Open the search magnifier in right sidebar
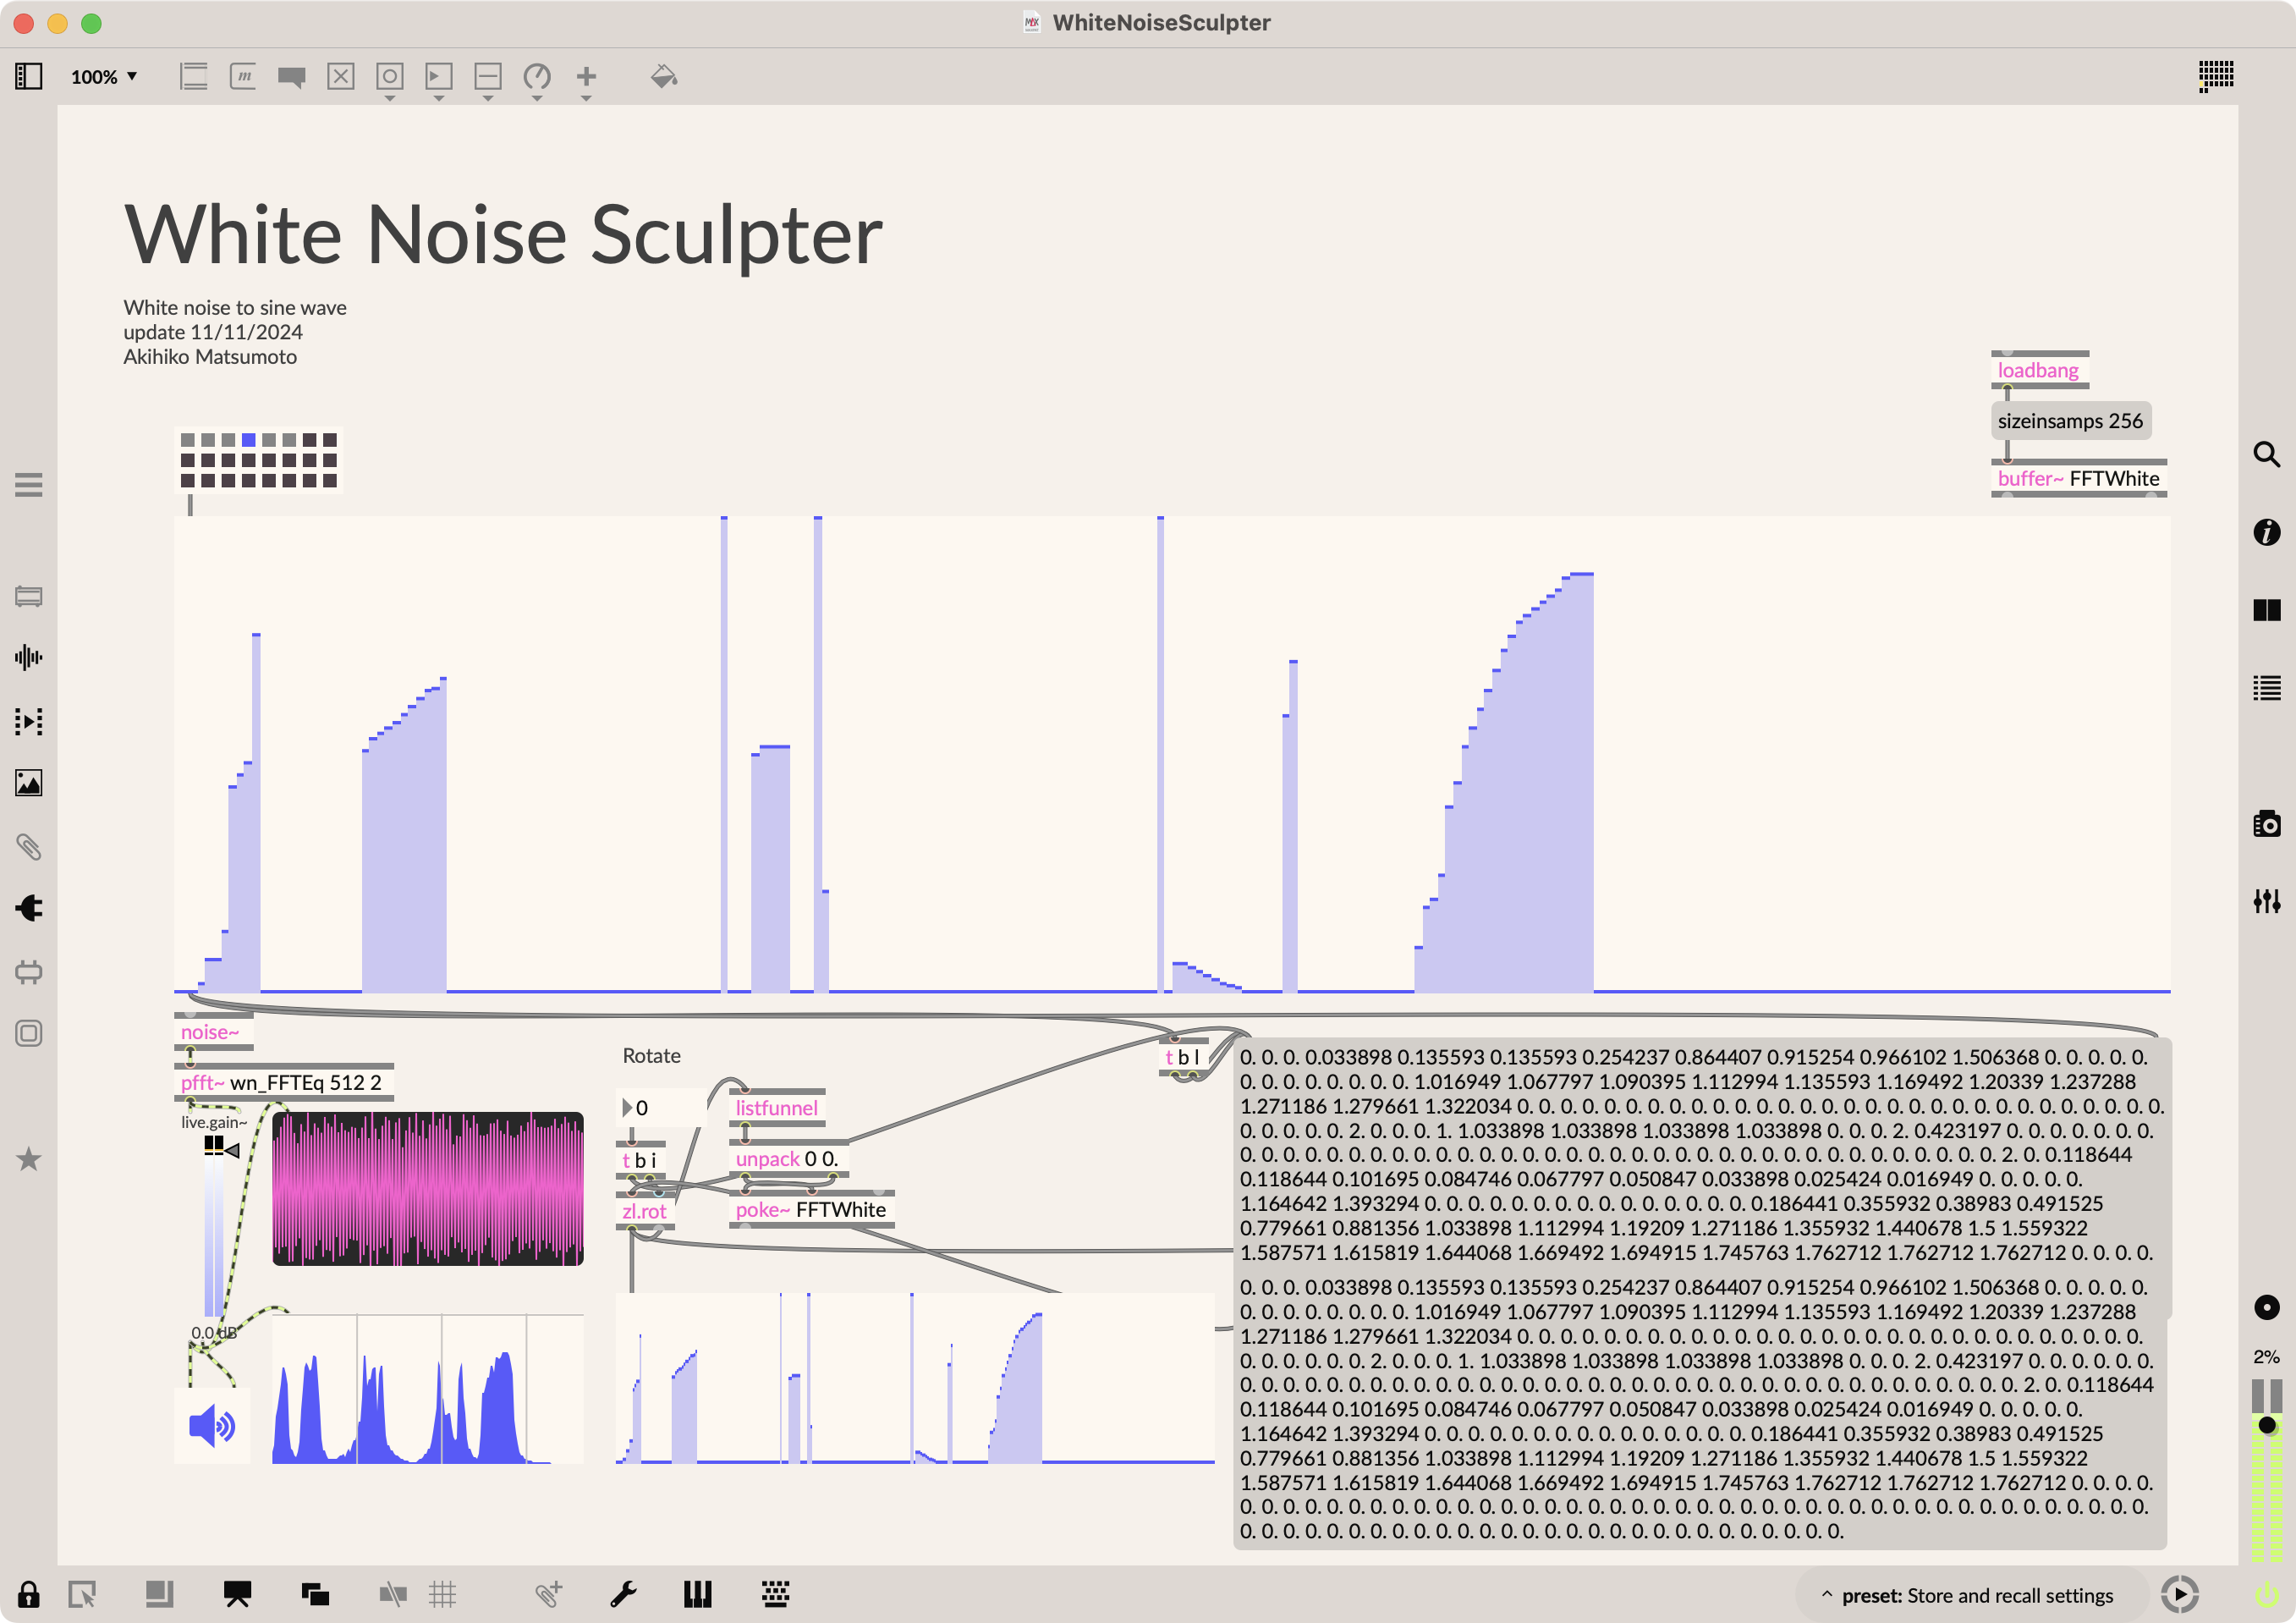 (2266, 455)
